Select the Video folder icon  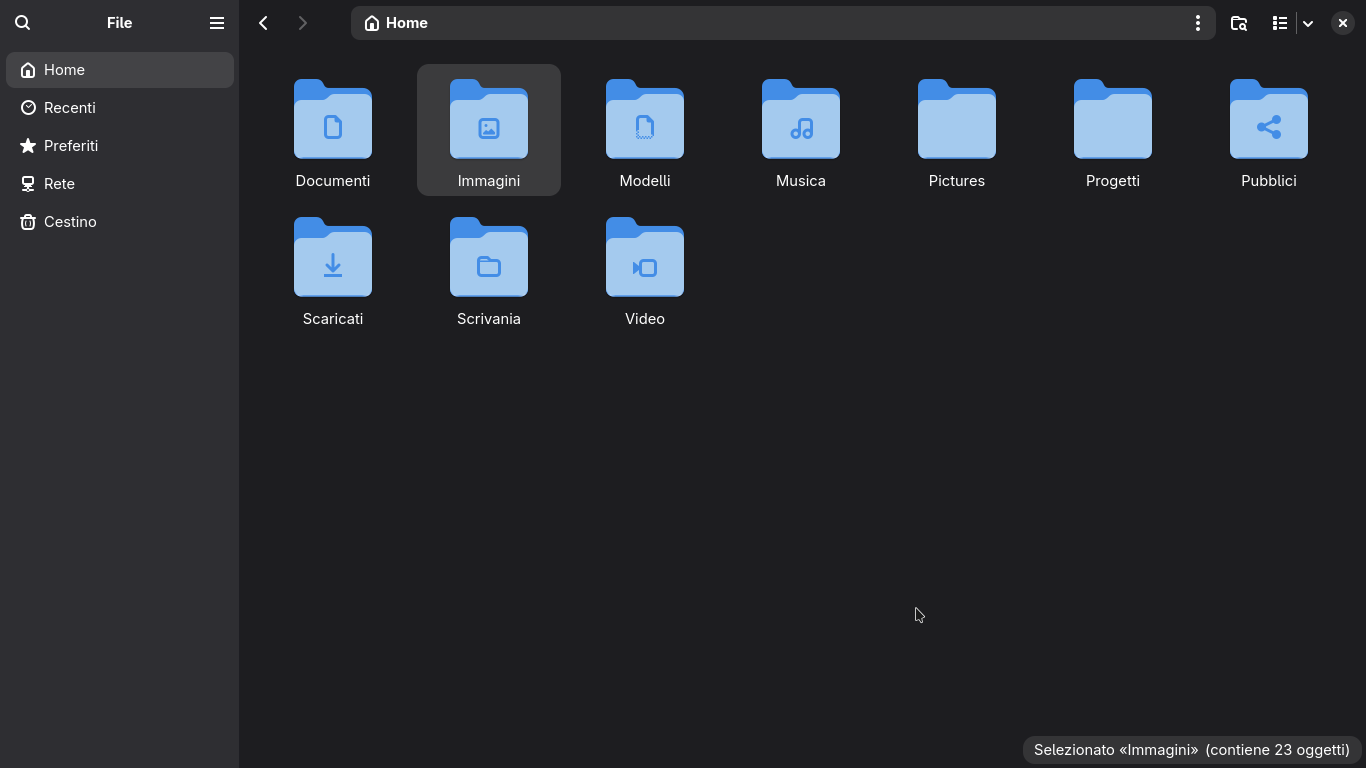(645, 257)
